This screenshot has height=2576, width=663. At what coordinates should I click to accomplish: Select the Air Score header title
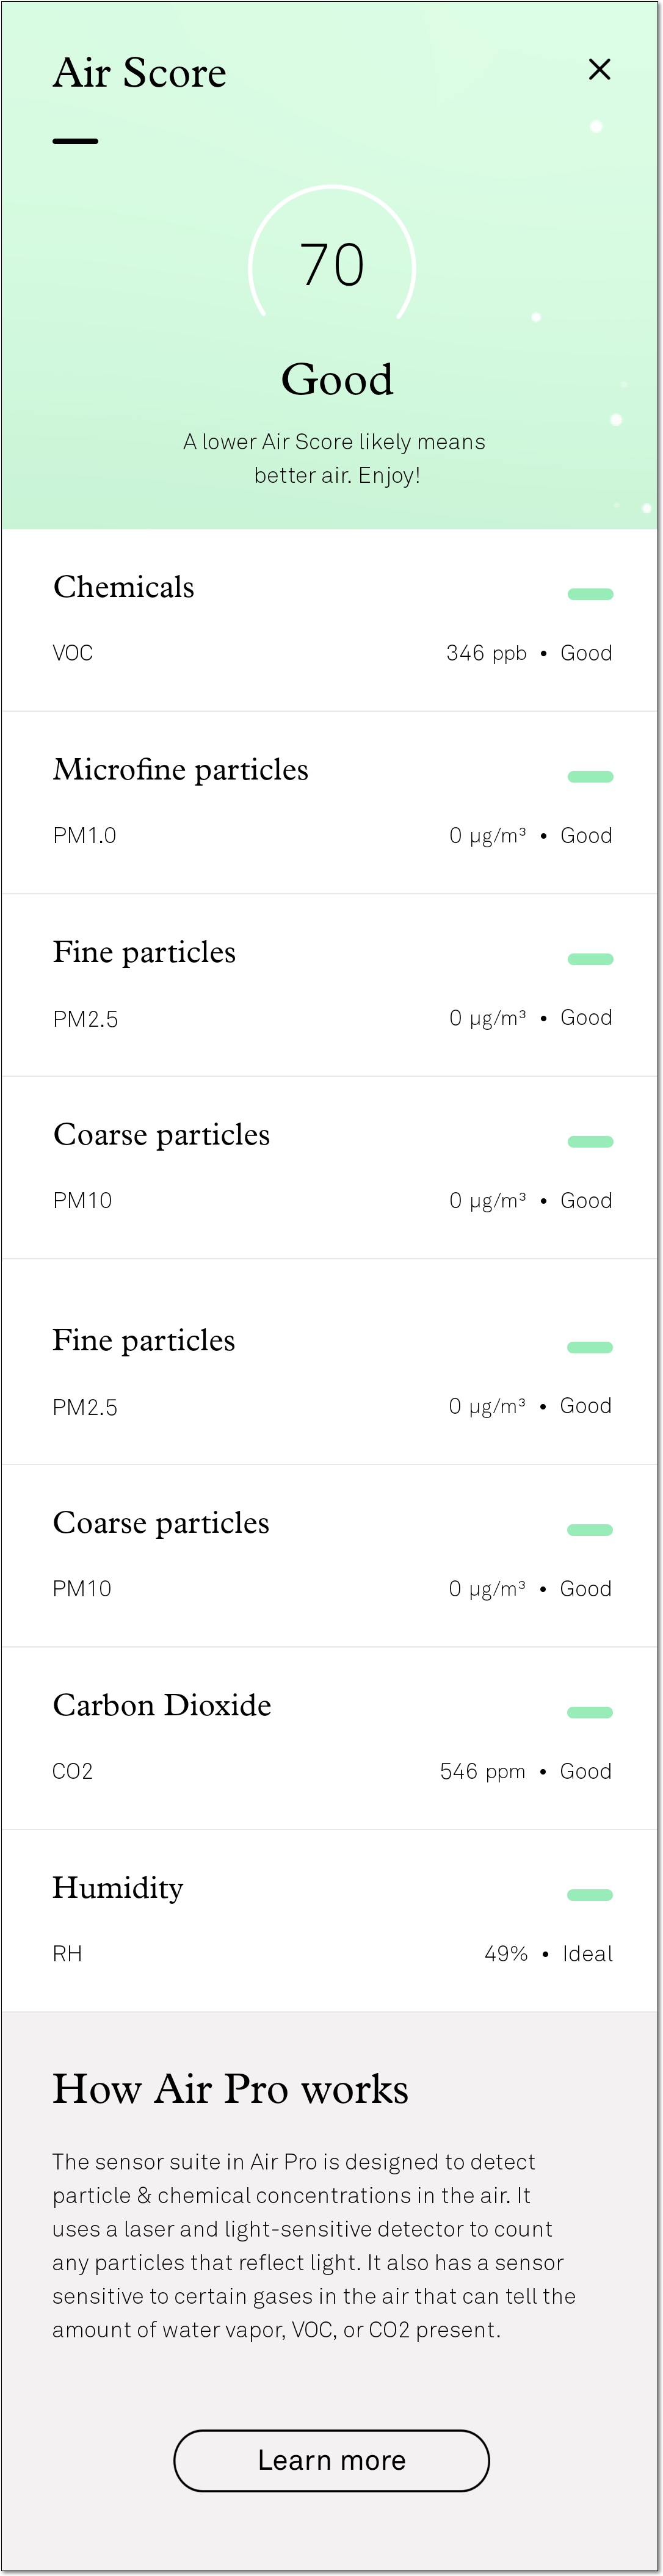coord(139,72)
